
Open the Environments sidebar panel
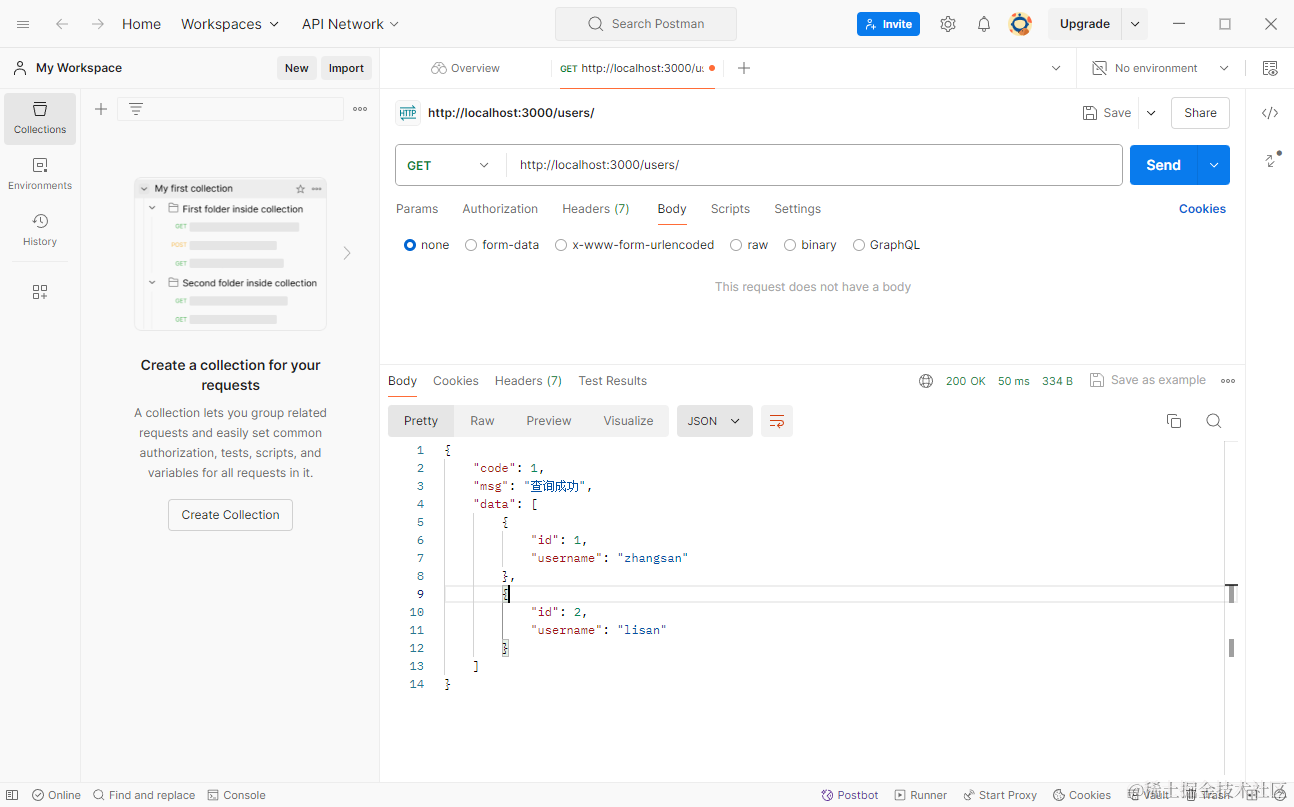coord(40,174)
